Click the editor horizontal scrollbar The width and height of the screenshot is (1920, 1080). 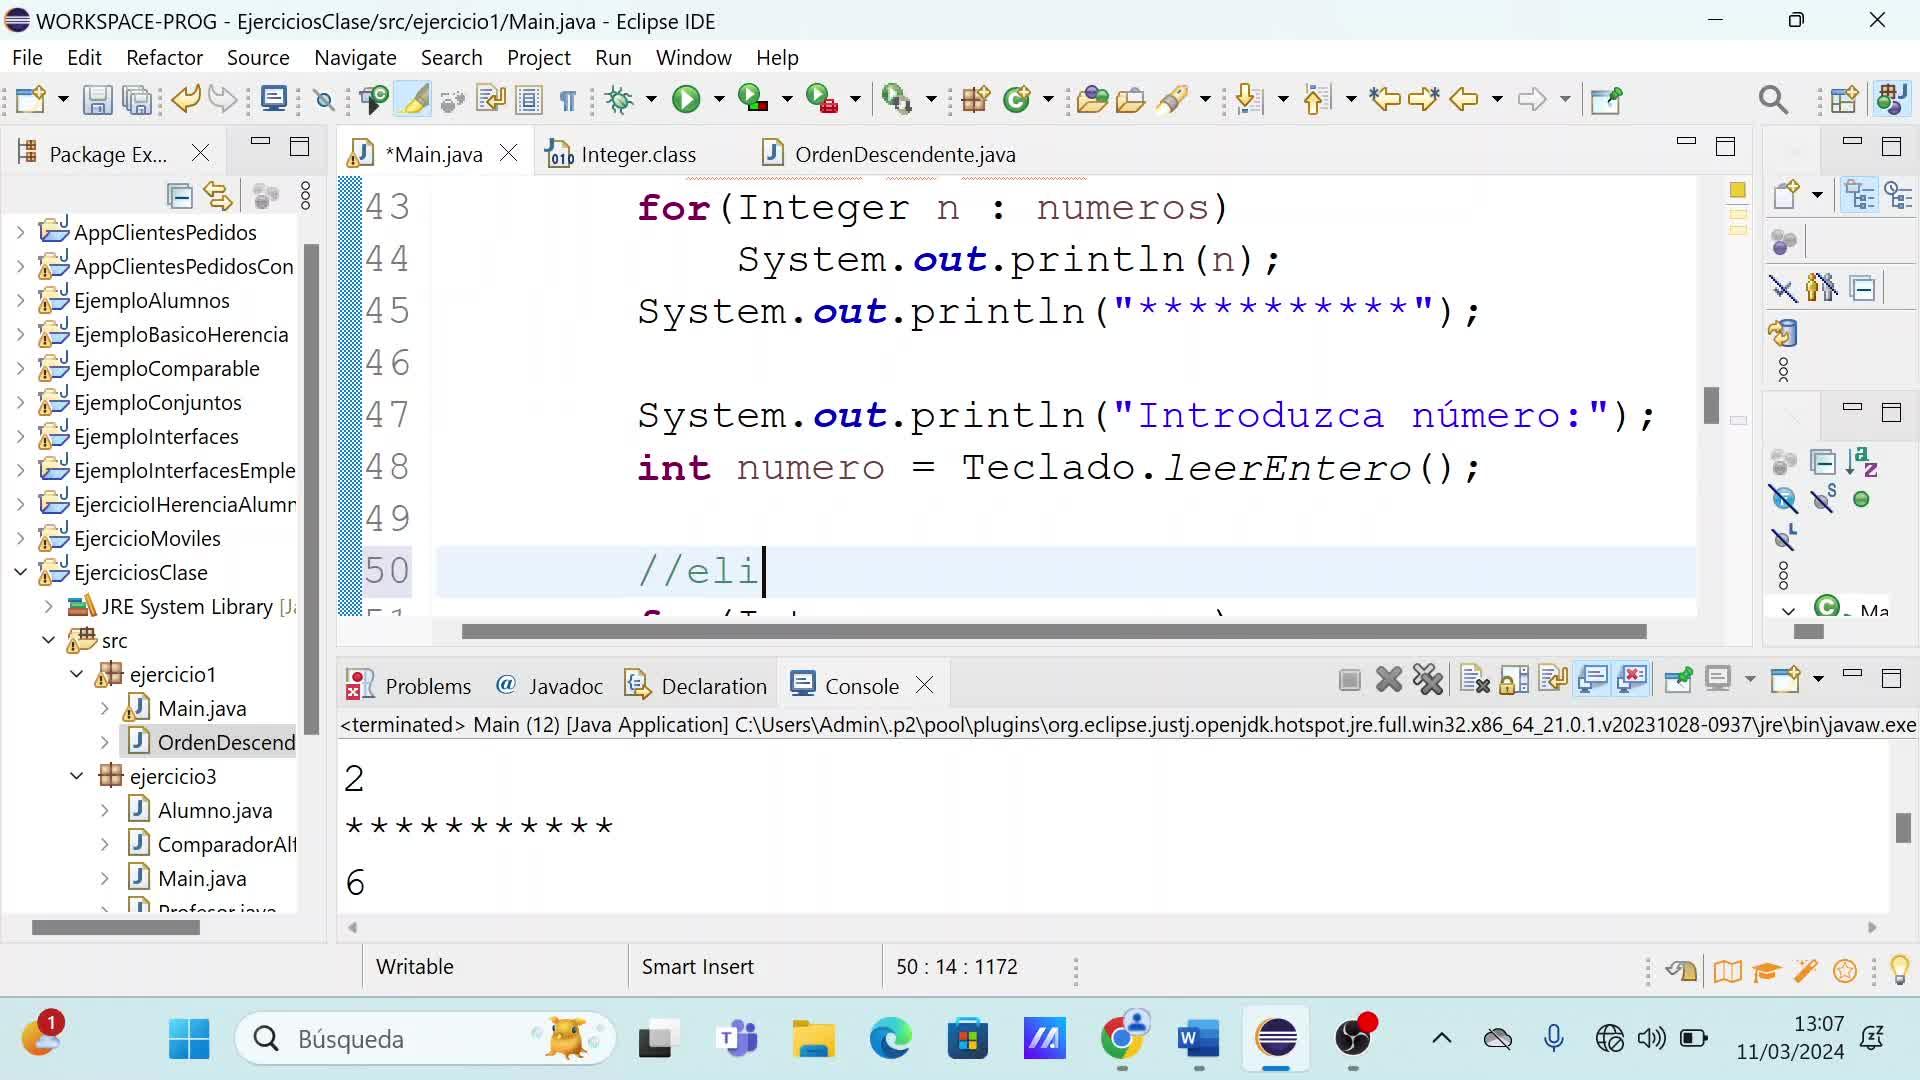pyautogui.click(x=1053, y=632)
